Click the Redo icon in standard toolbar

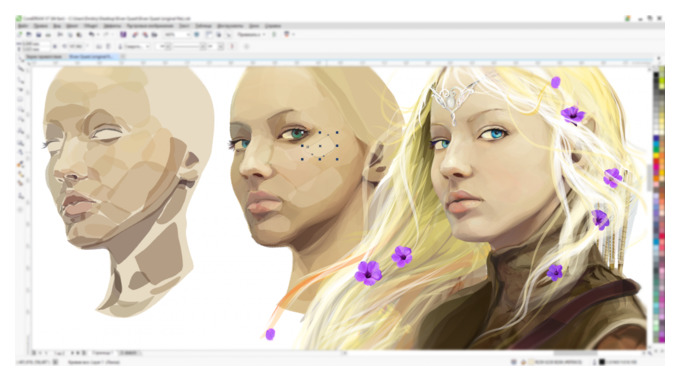coord(105,34)
